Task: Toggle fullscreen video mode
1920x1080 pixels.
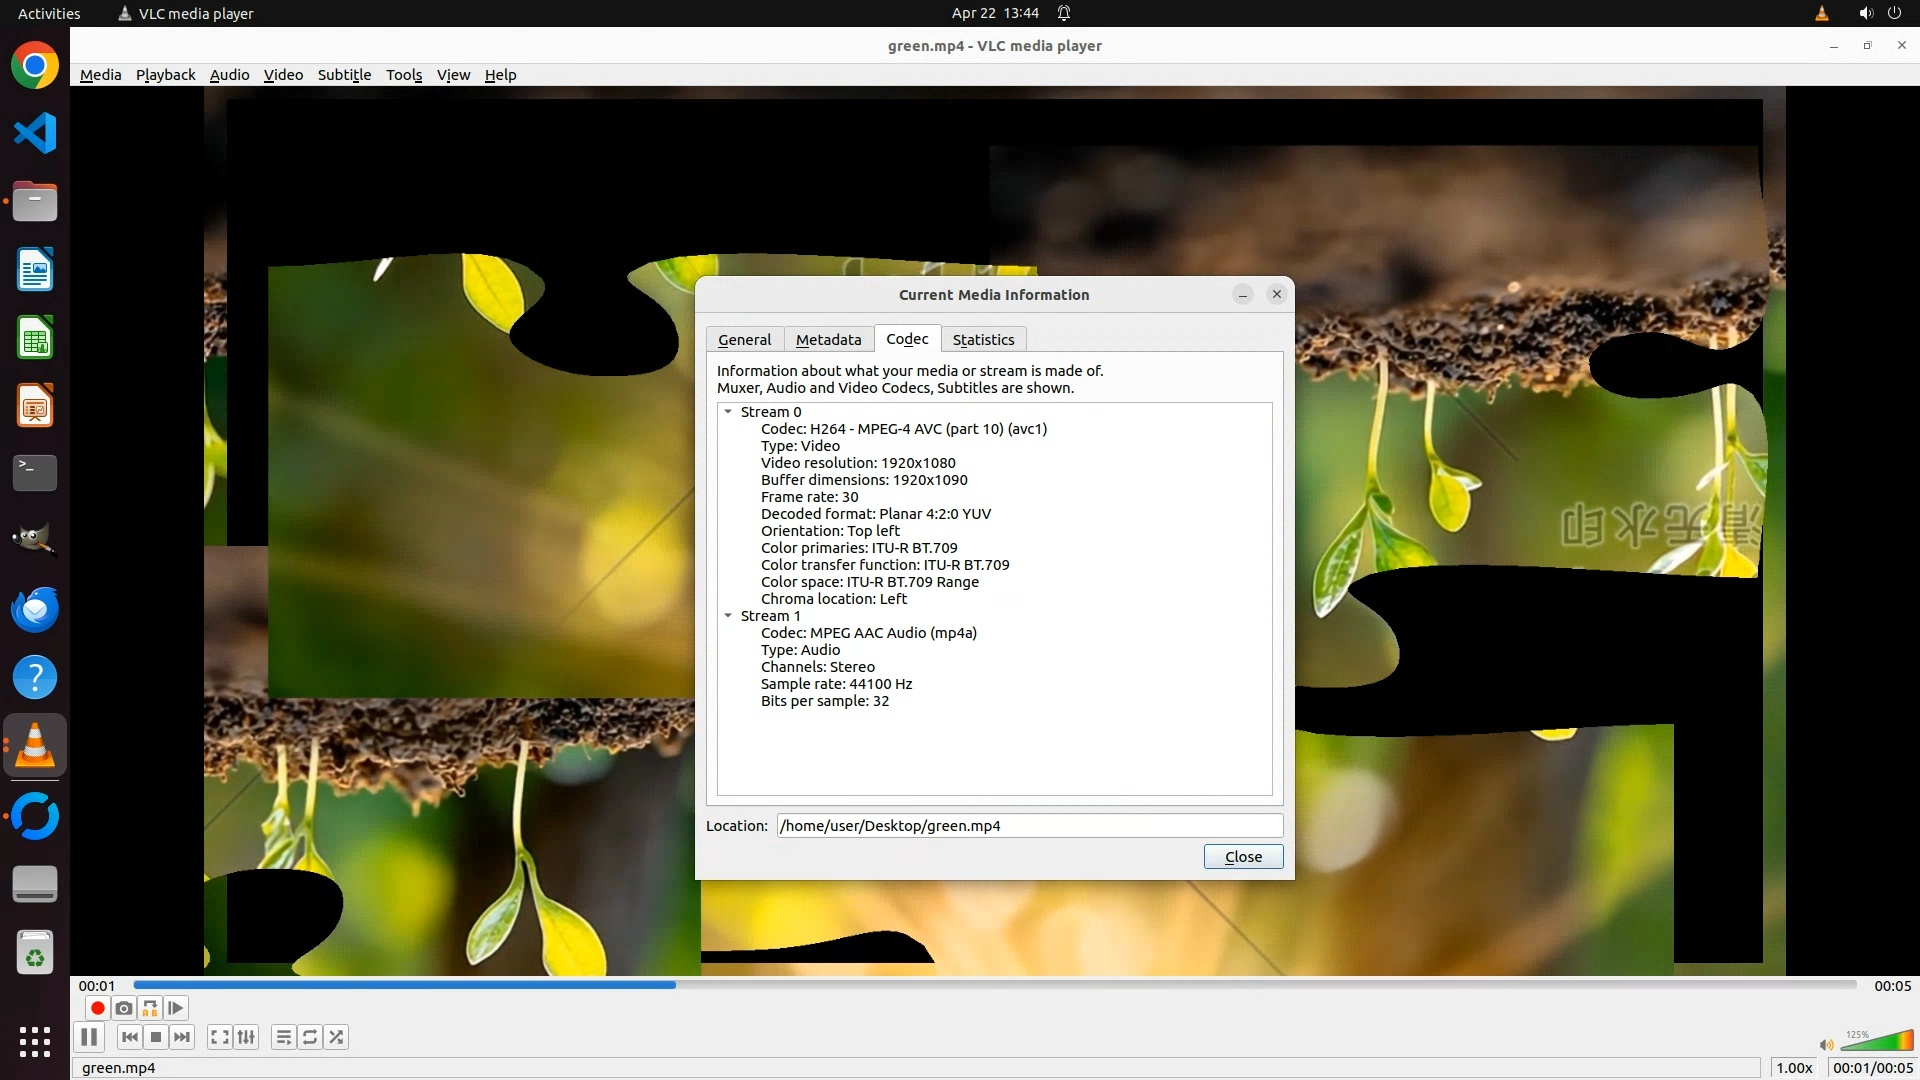Action: (219, 1037)
